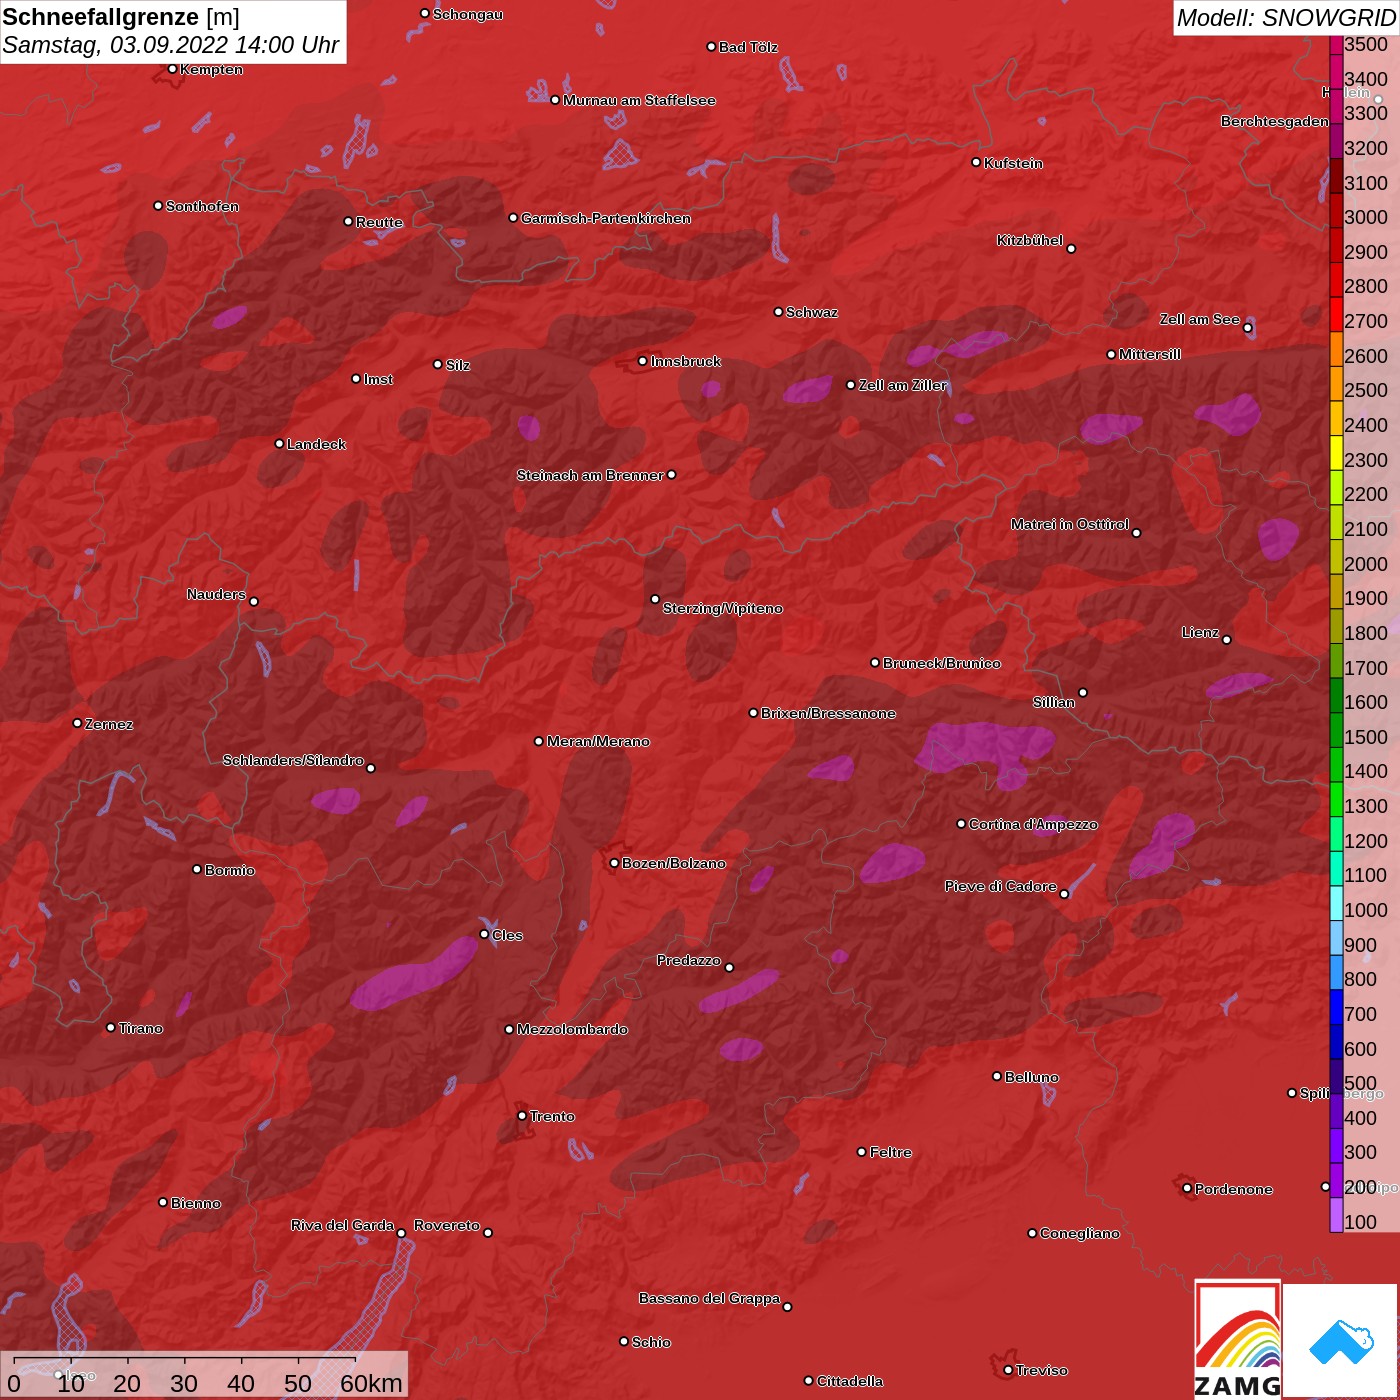Click the 2300 yellow legend swatch
The image size is (1400, 1400).
[x=1336, y=453]
